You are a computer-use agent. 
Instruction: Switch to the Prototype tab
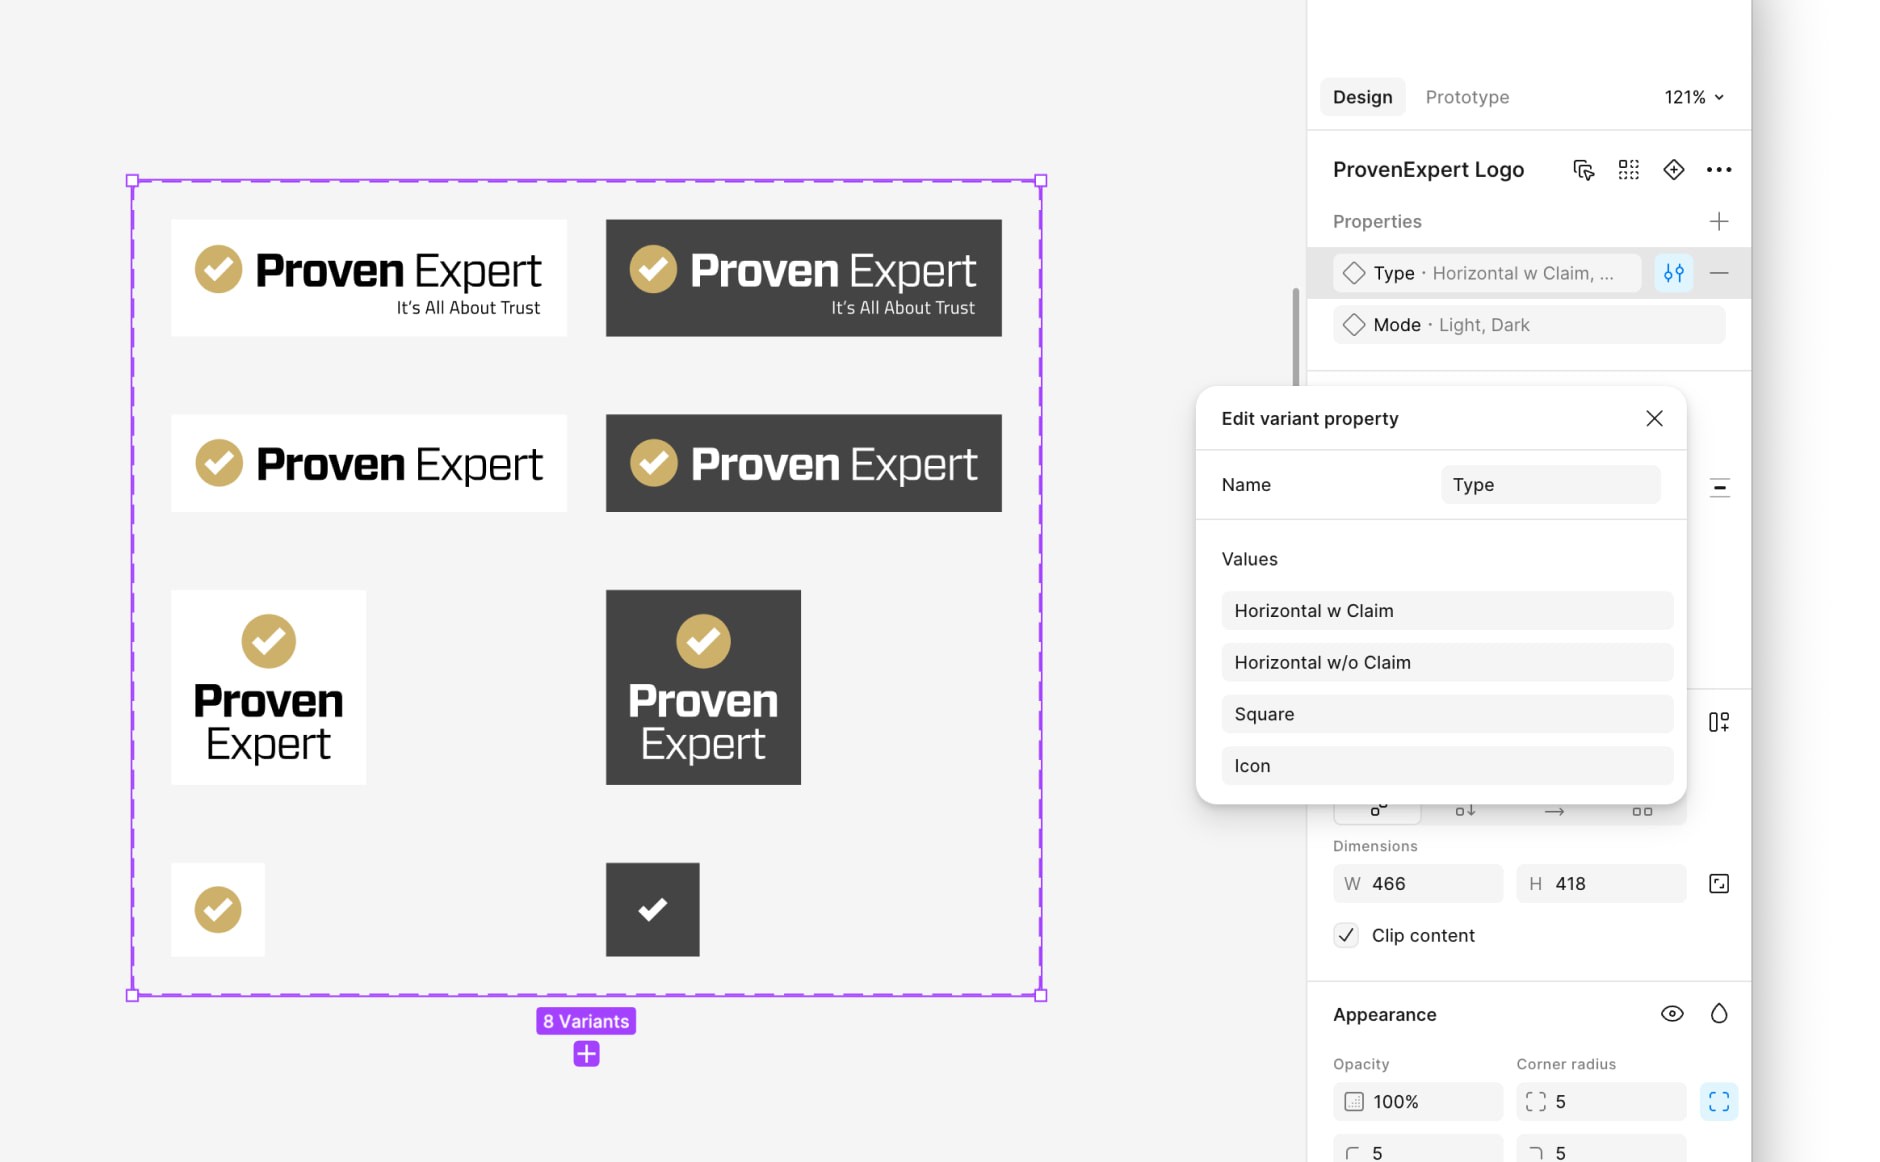(1467, 97)
